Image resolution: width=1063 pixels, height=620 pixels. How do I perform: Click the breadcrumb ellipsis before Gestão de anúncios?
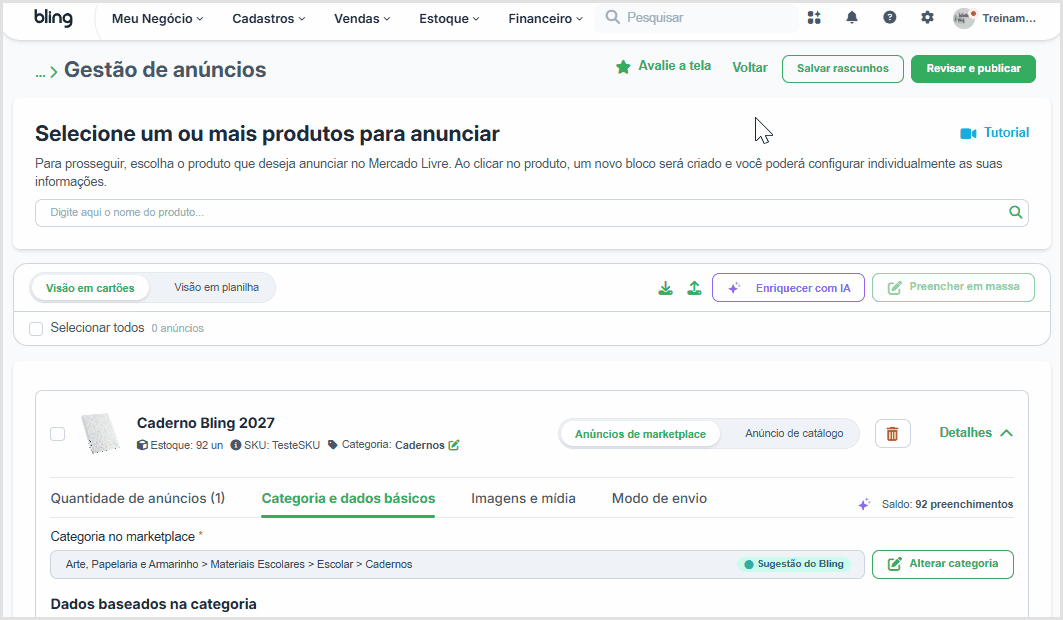tap(41, 72)
